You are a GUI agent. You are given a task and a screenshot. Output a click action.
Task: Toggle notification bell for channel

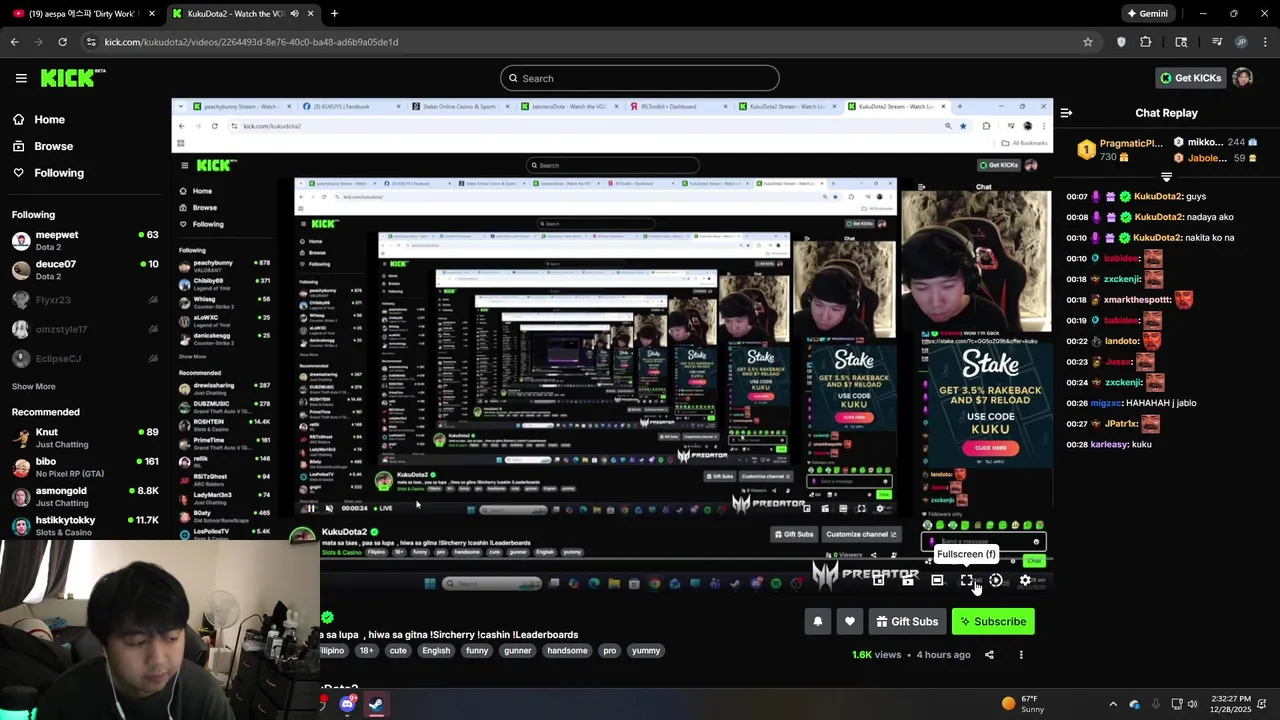click(x=818, y=622)
